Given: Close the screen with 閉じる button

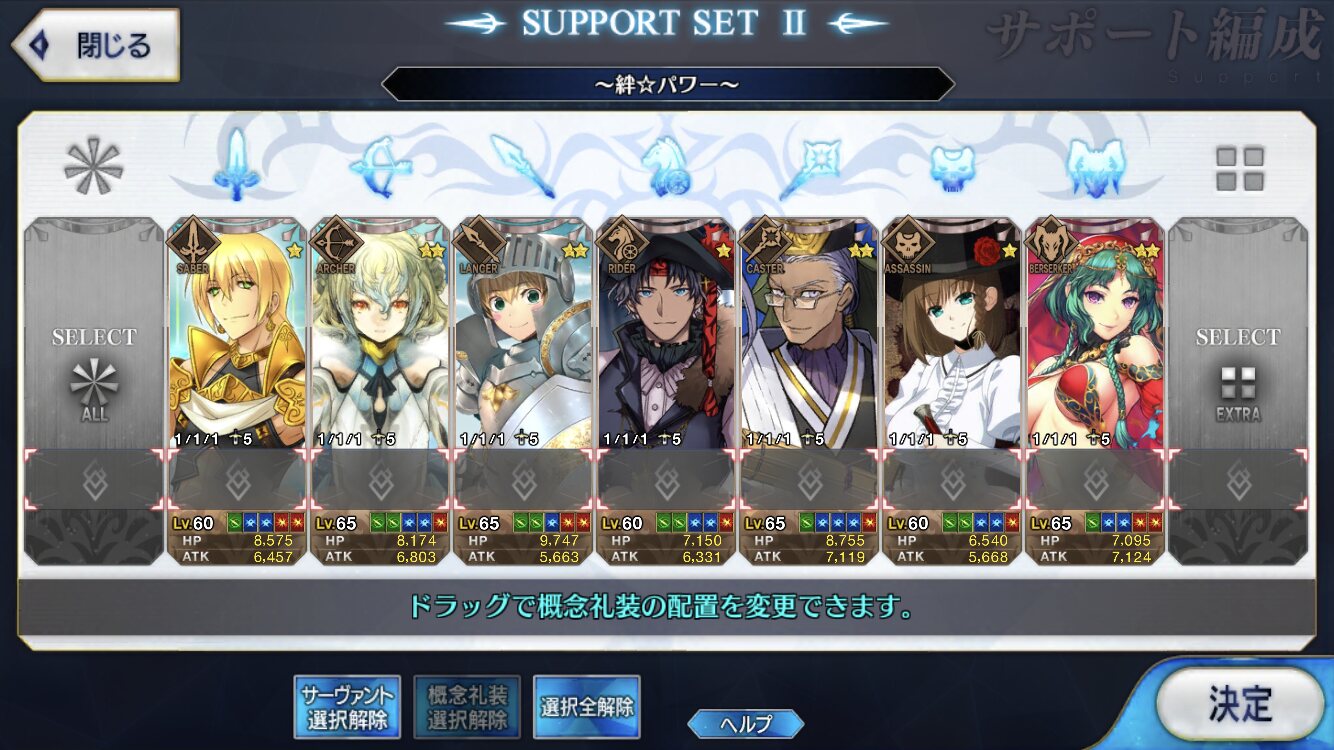Looking at the screenshot, I should [x=95, y=45].
